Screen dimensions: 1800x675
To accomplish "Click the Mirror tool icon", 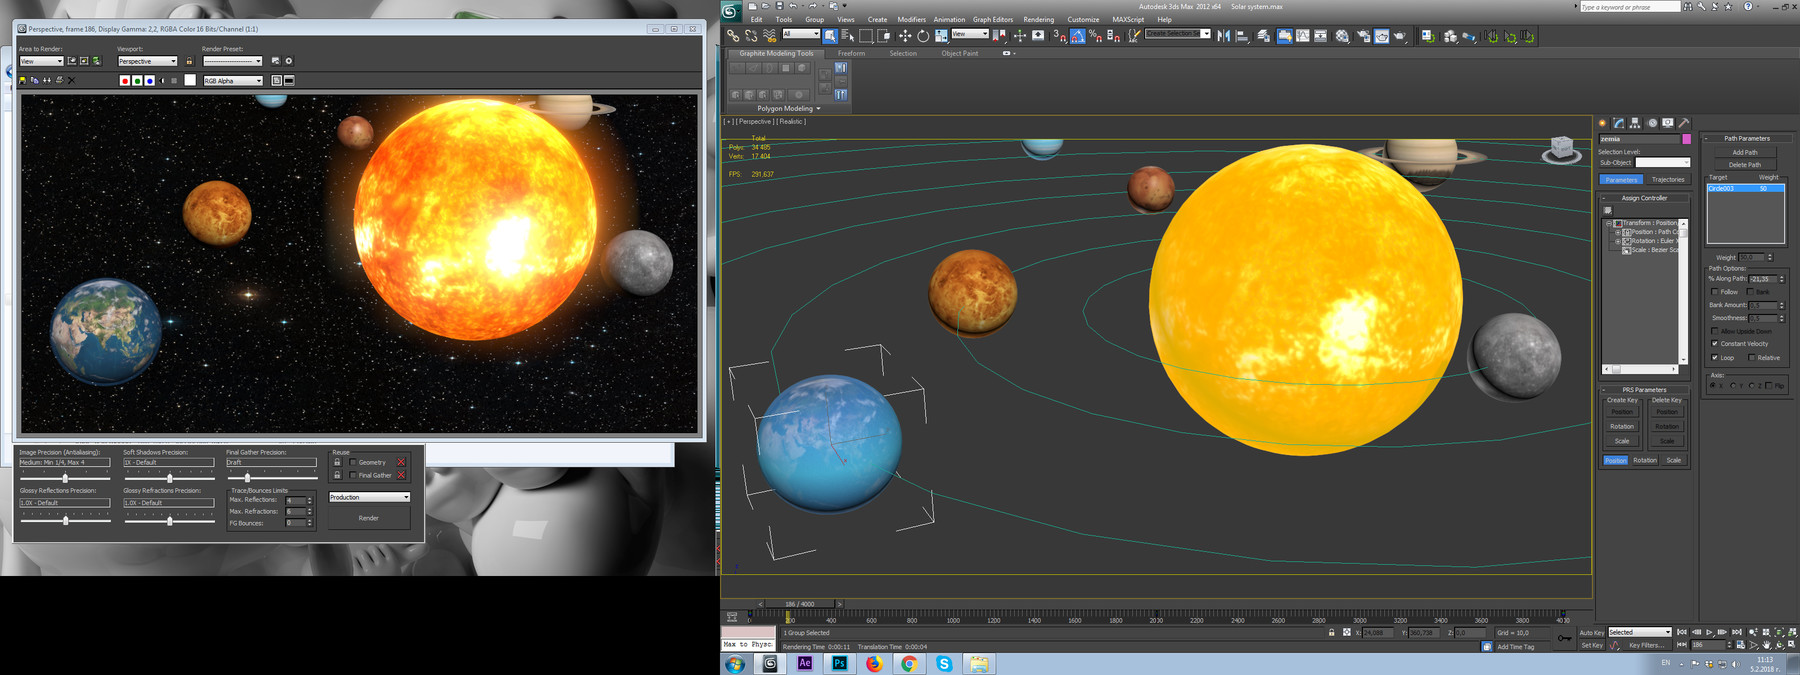I will pos(1223,36).
